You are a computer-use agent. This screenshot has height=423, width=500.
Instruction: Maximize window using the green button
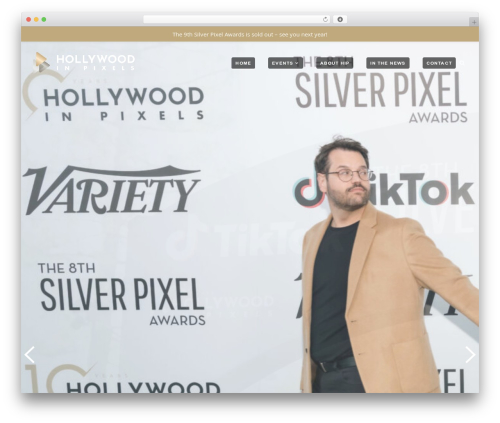(x=44, y=20)
